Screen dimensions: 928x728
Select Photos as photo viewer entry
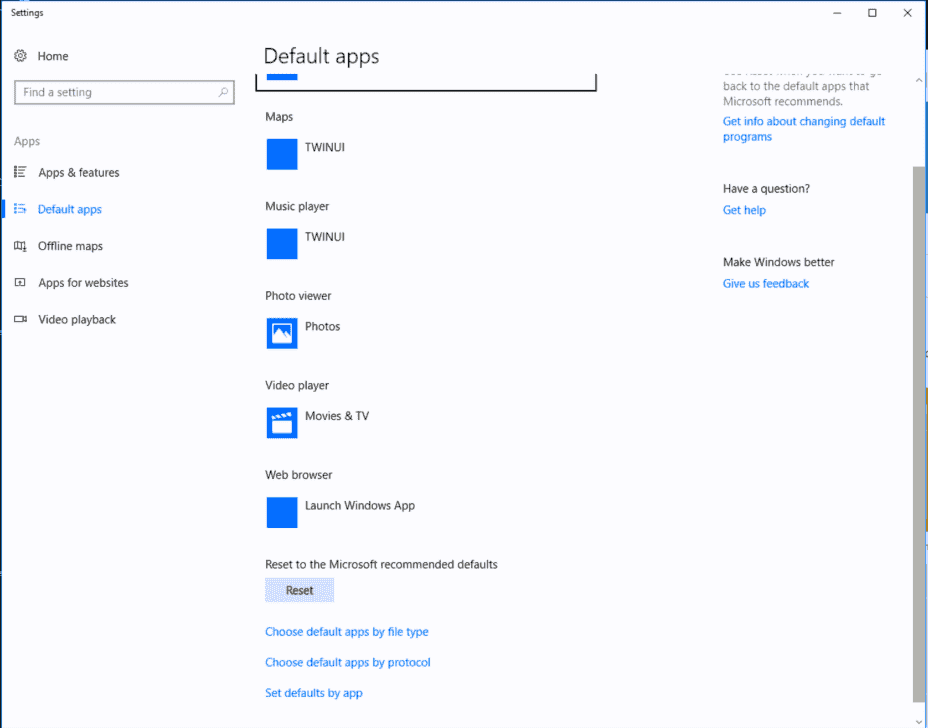click(x=323, y=326)
